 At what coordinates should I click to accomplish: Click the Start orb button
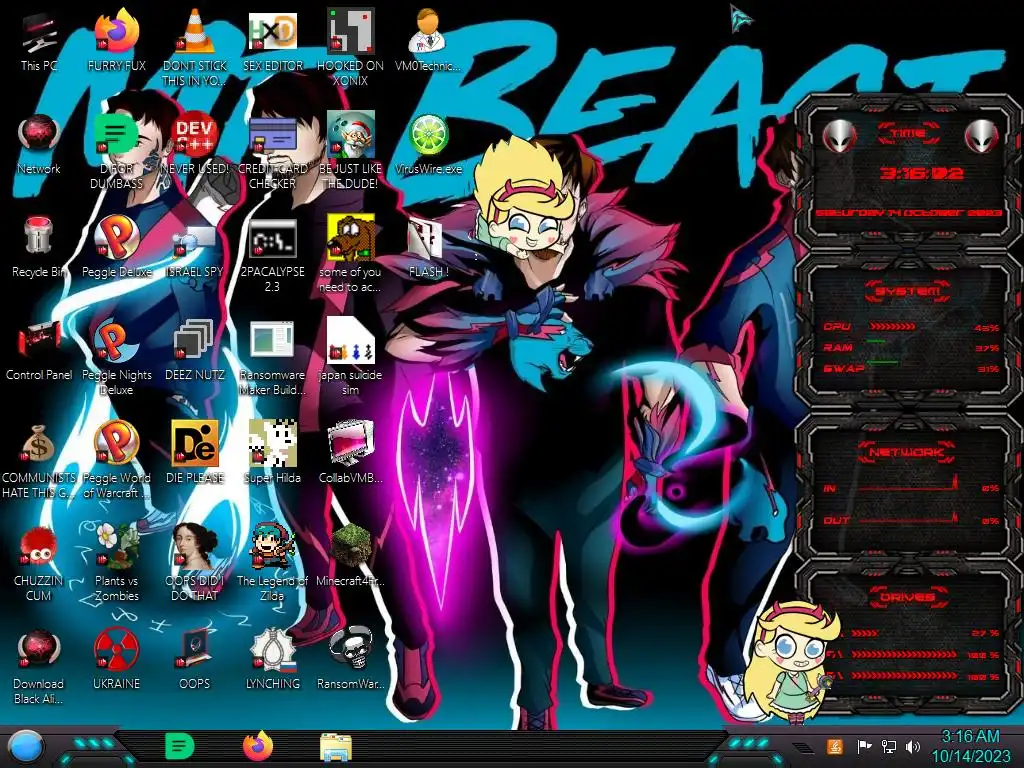[26, 746]
